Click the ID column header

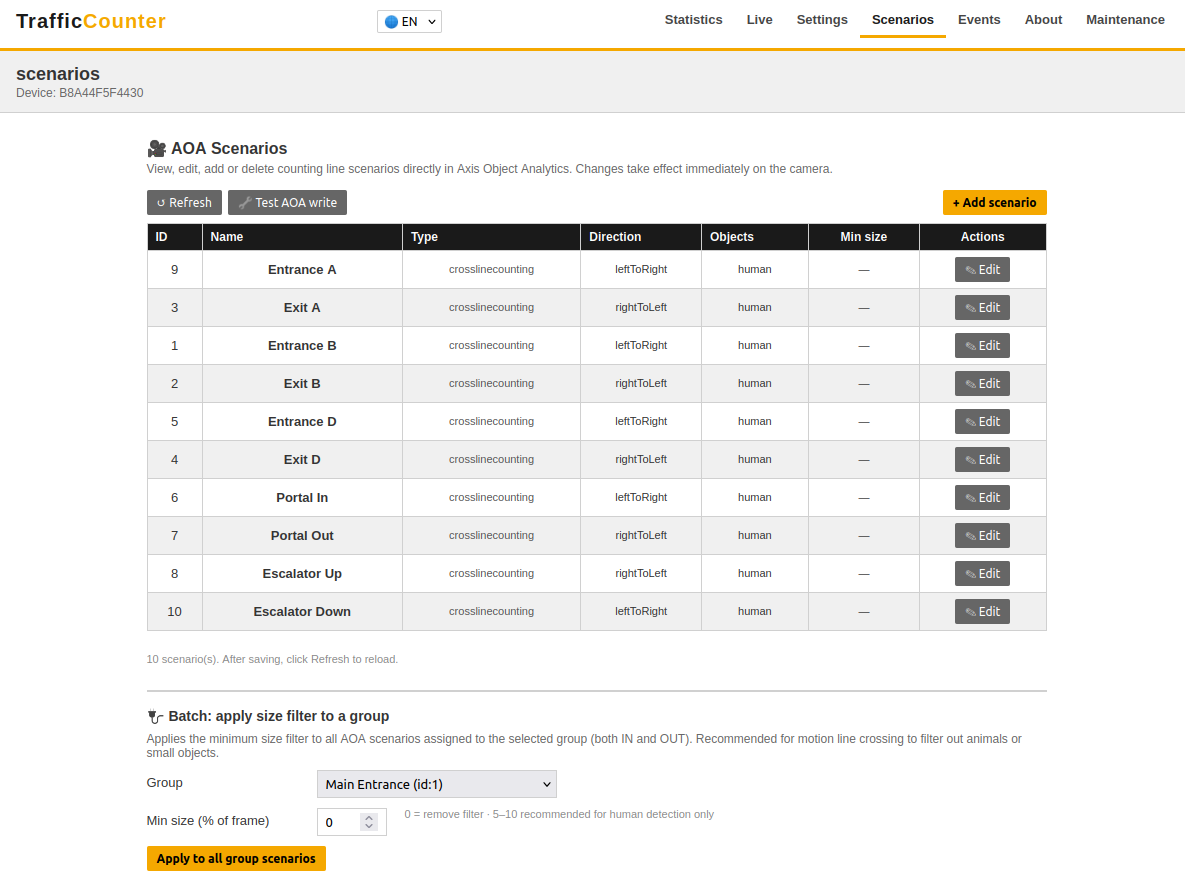(x=175, y=237)
